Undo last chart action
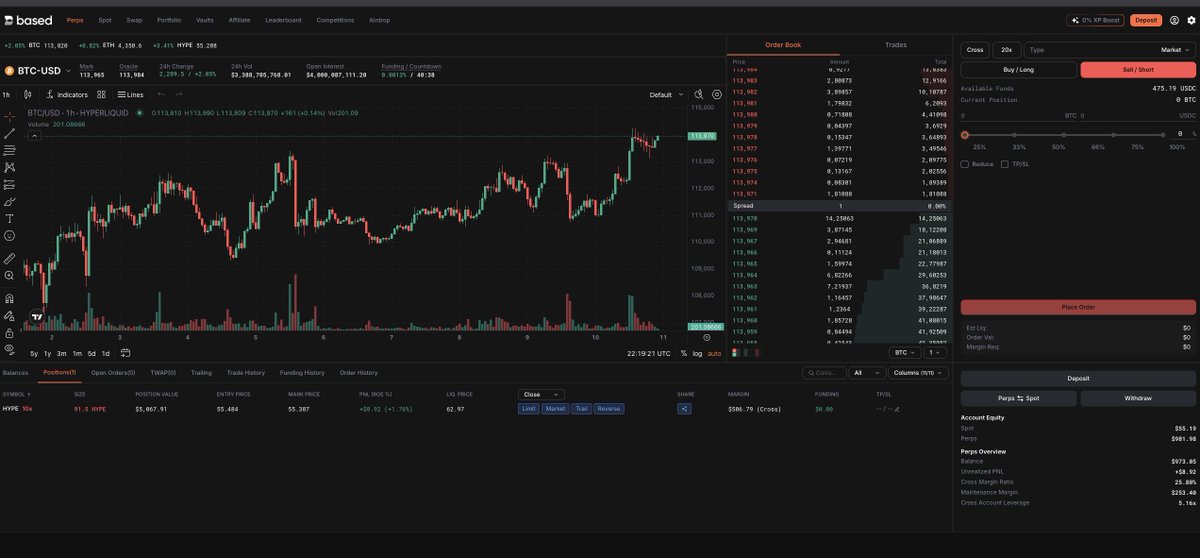 tap(161, 94)
